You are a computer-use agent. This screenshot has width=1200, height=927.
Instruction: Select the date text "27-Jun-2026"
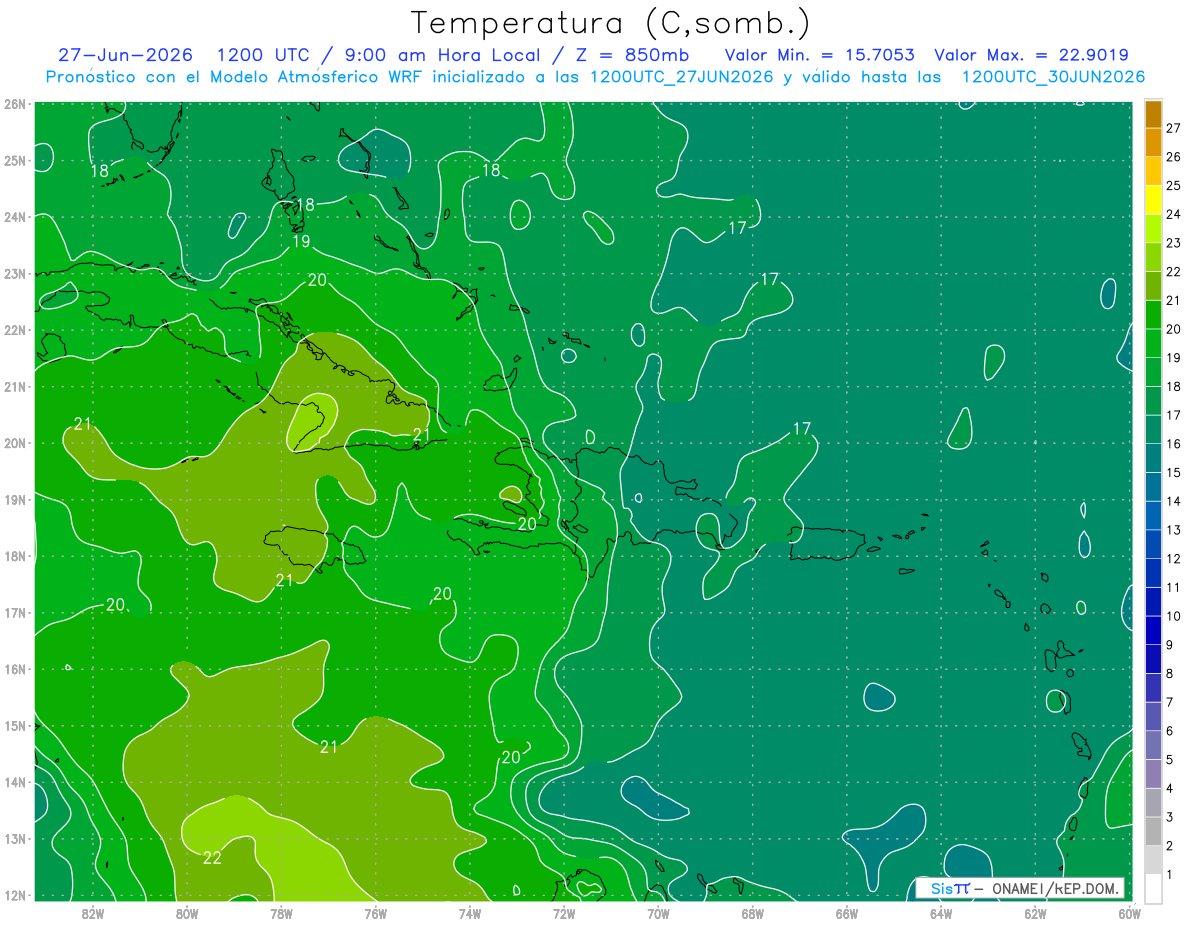click(x=125, y=55)
